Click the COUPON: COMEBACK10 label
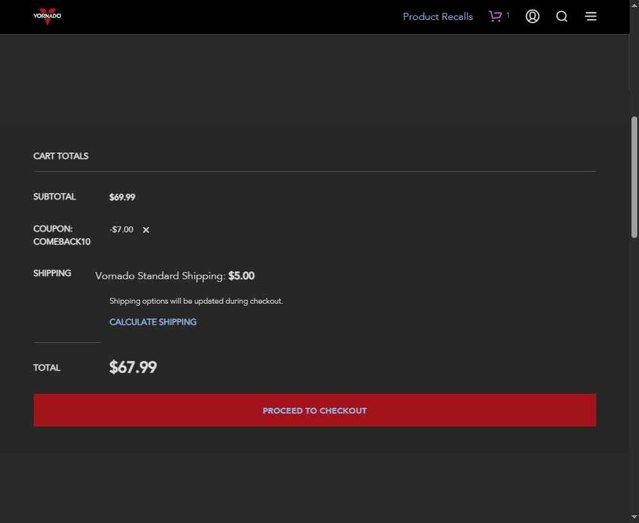The image size is (639, 523). tap(62, 235)
